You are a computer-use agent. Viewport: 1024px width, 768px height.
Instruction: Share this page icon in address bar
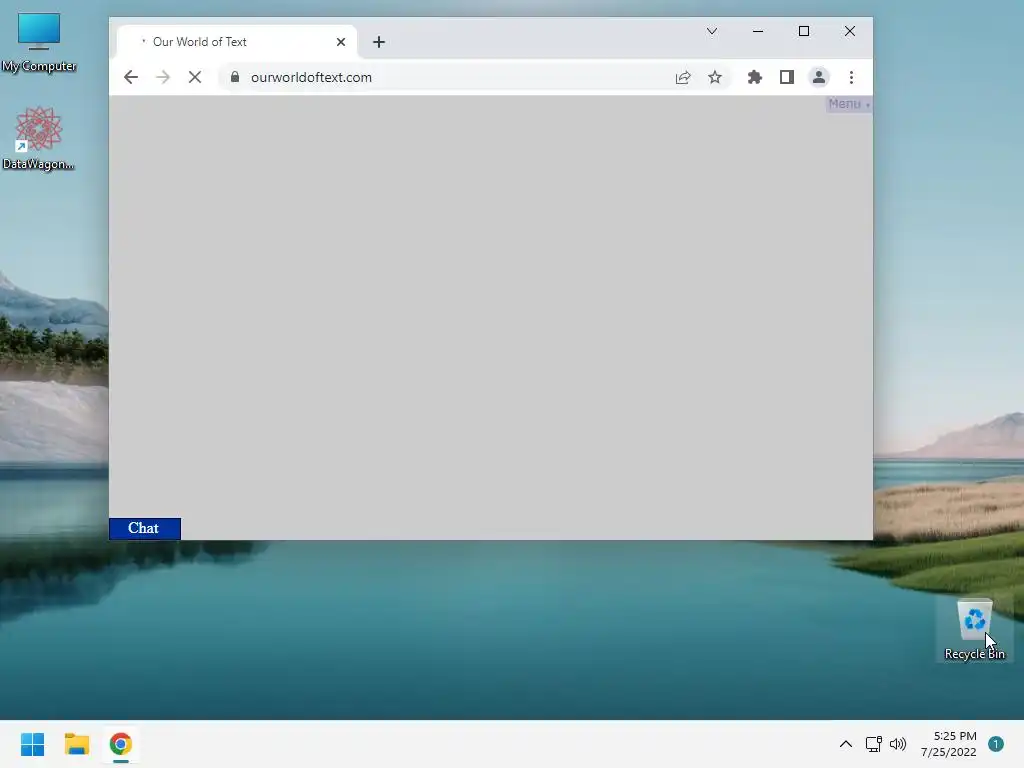pyautogui.click(x=682, y=77)
